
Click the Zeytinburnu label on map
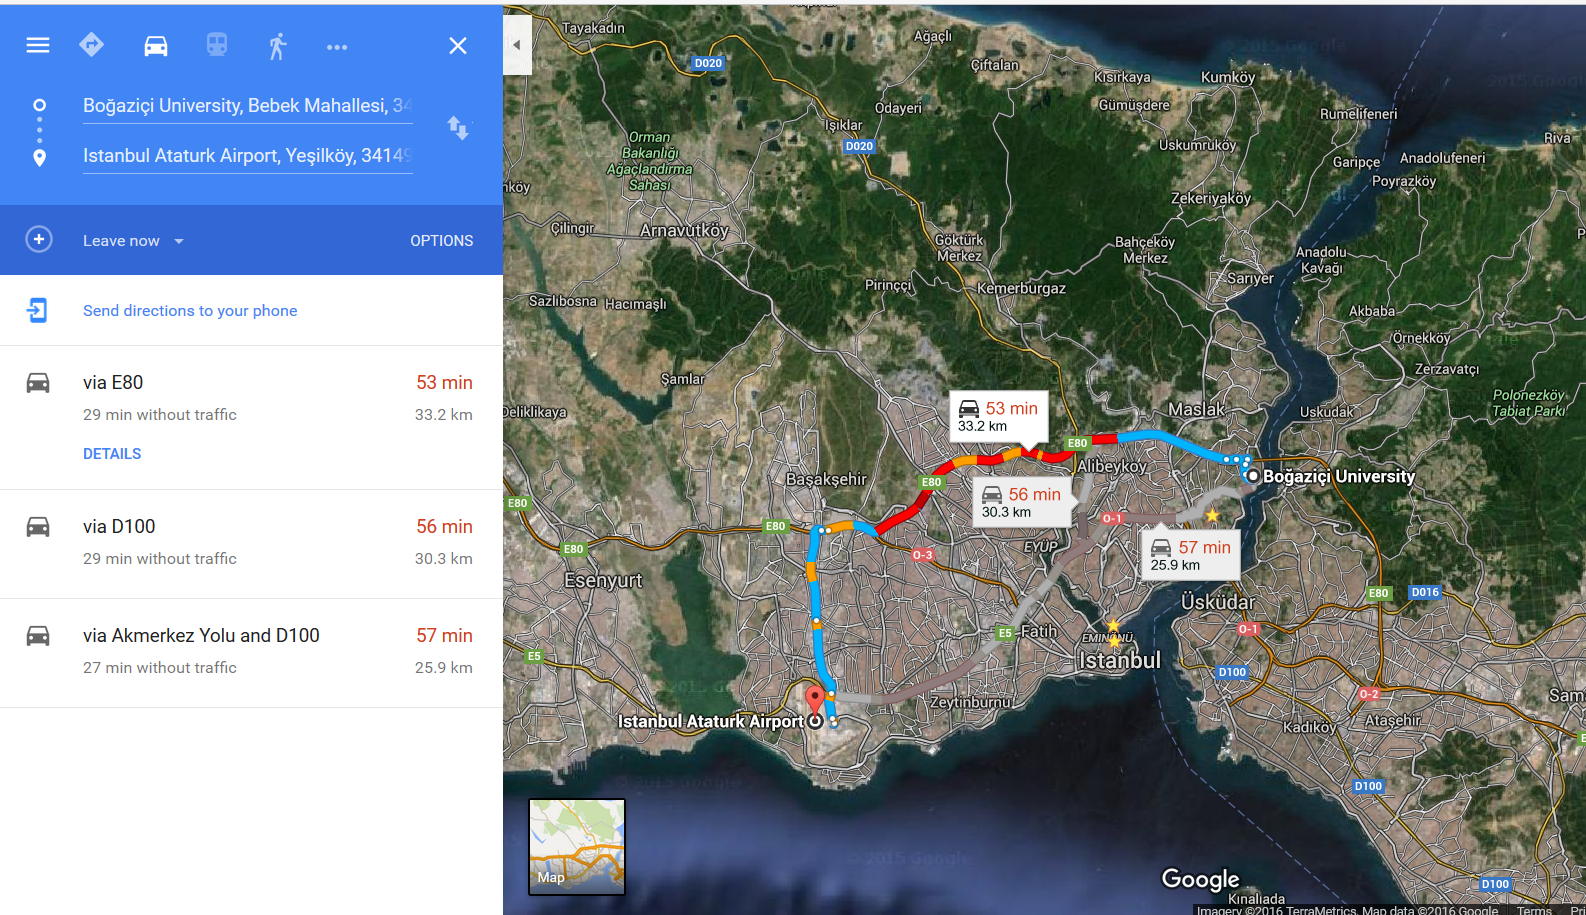coord(971,703)
